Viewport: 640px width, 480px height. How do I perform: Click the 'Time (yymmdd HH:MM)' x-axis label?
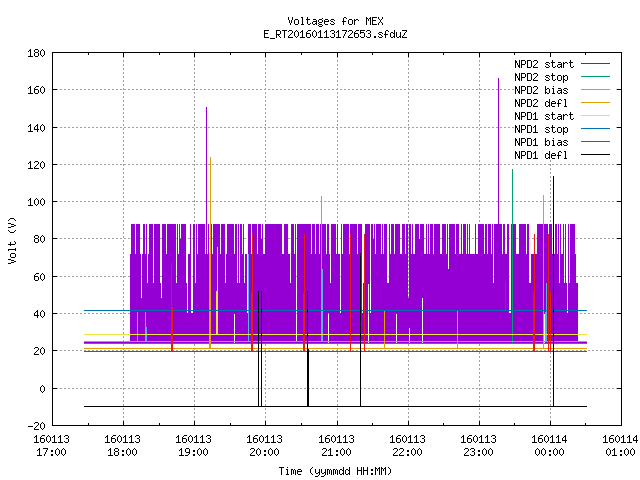(x=335, y=471)
